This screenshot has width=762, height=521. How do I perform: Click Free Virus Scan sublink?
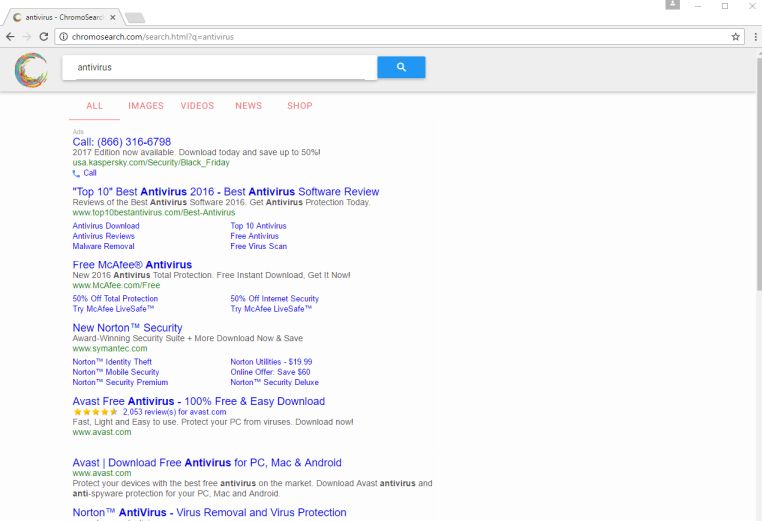[259, 246]
